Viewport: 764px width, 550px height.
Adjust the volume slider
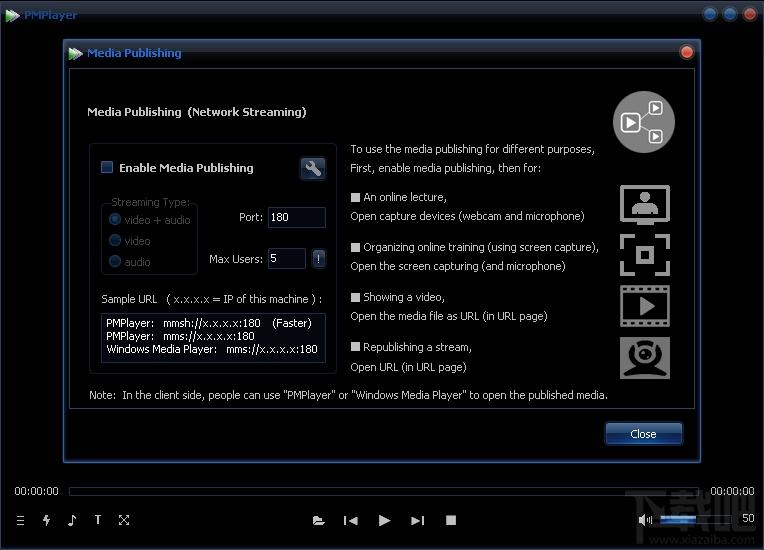click(696, 520)
